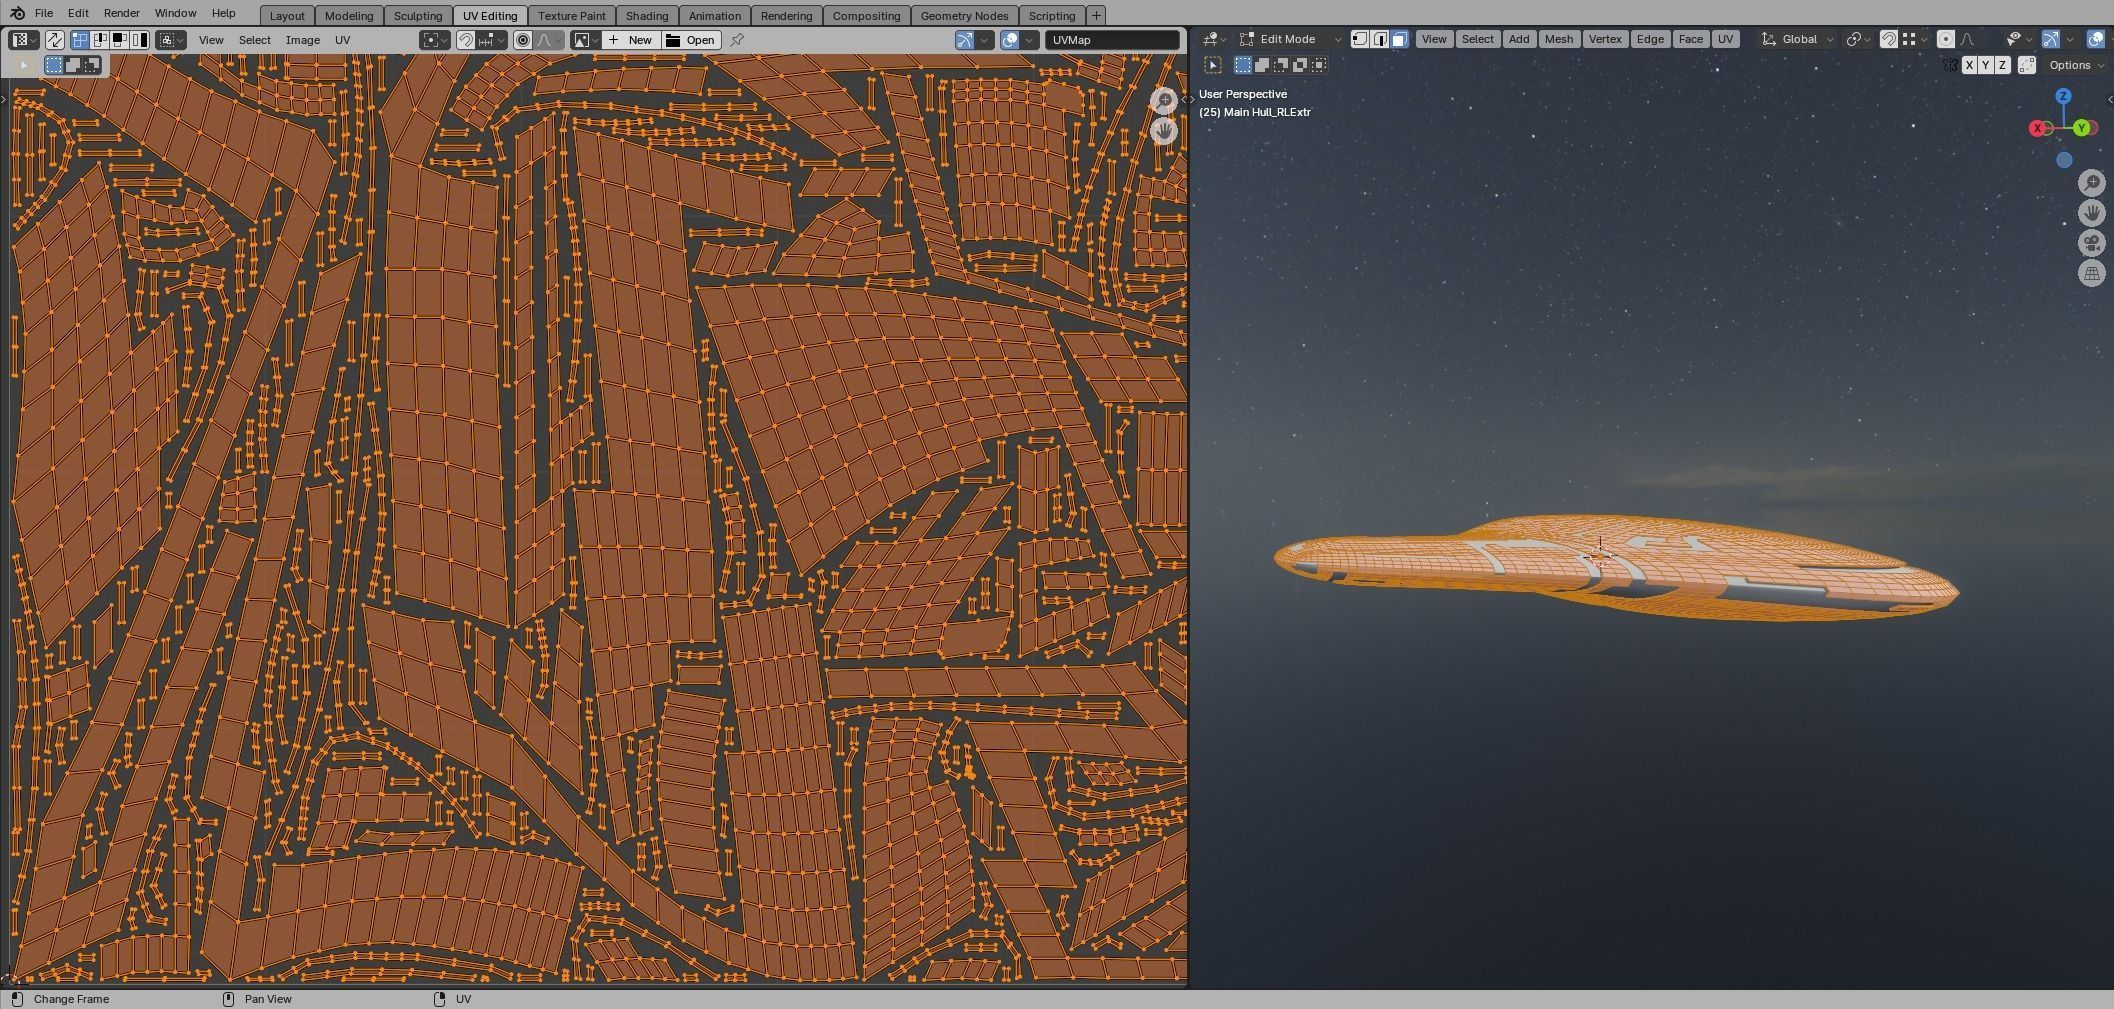Toggle gizmos in UV editor
2114x1009 pixels.
click(x=964, y=40)
